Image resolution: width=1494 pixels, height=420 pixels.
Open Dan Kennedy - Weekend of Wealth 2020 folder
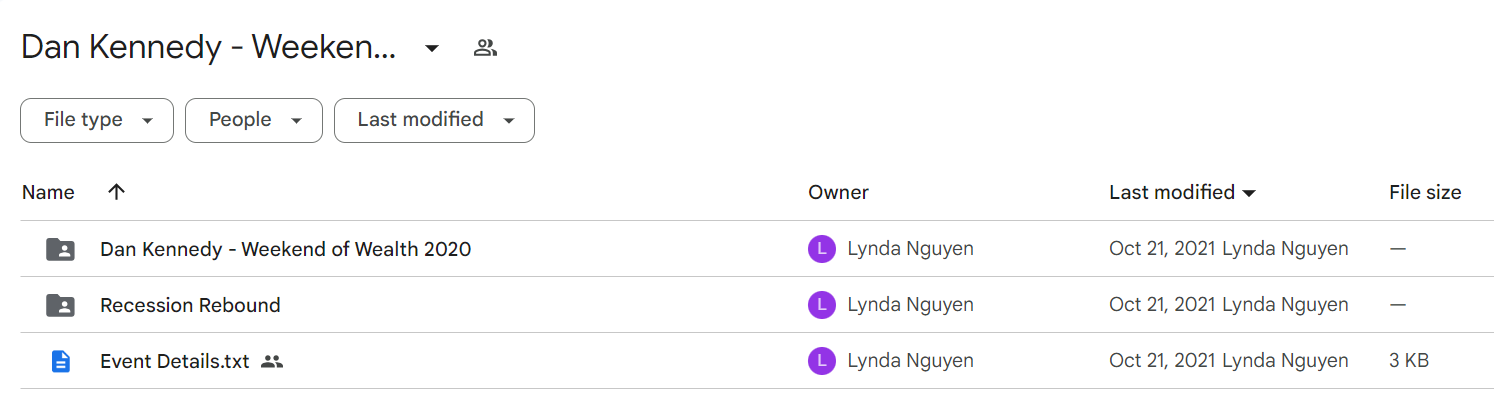coord(285,249)
